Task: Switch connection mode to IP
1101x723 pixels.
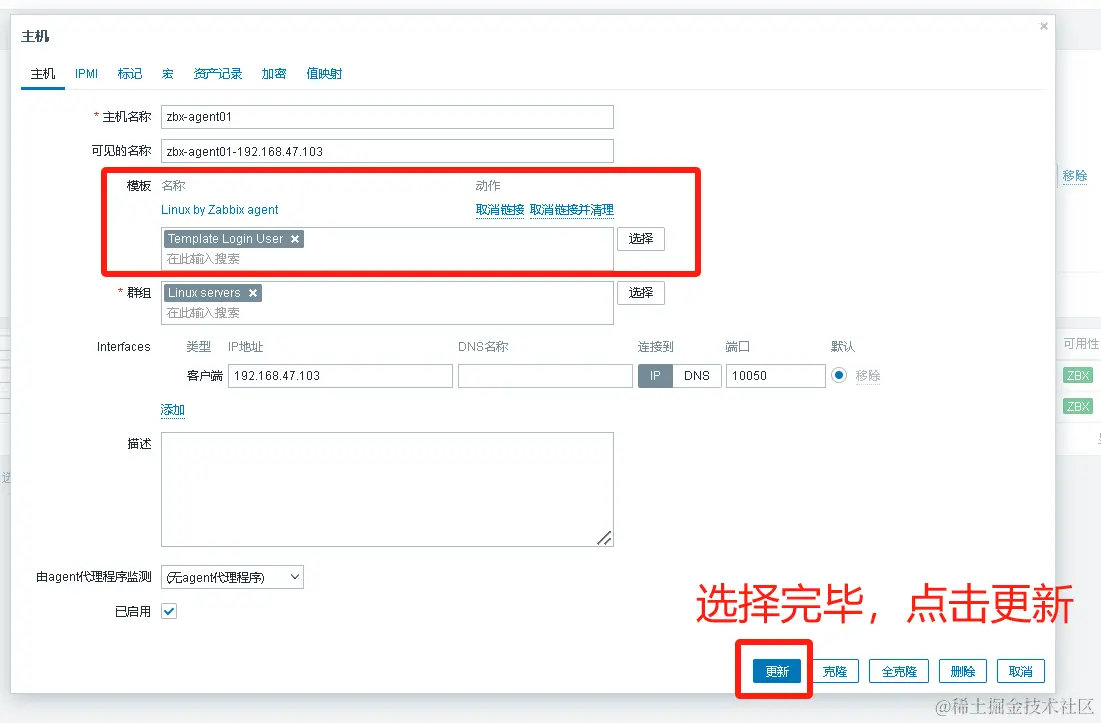Action: [x=655, y=376]
